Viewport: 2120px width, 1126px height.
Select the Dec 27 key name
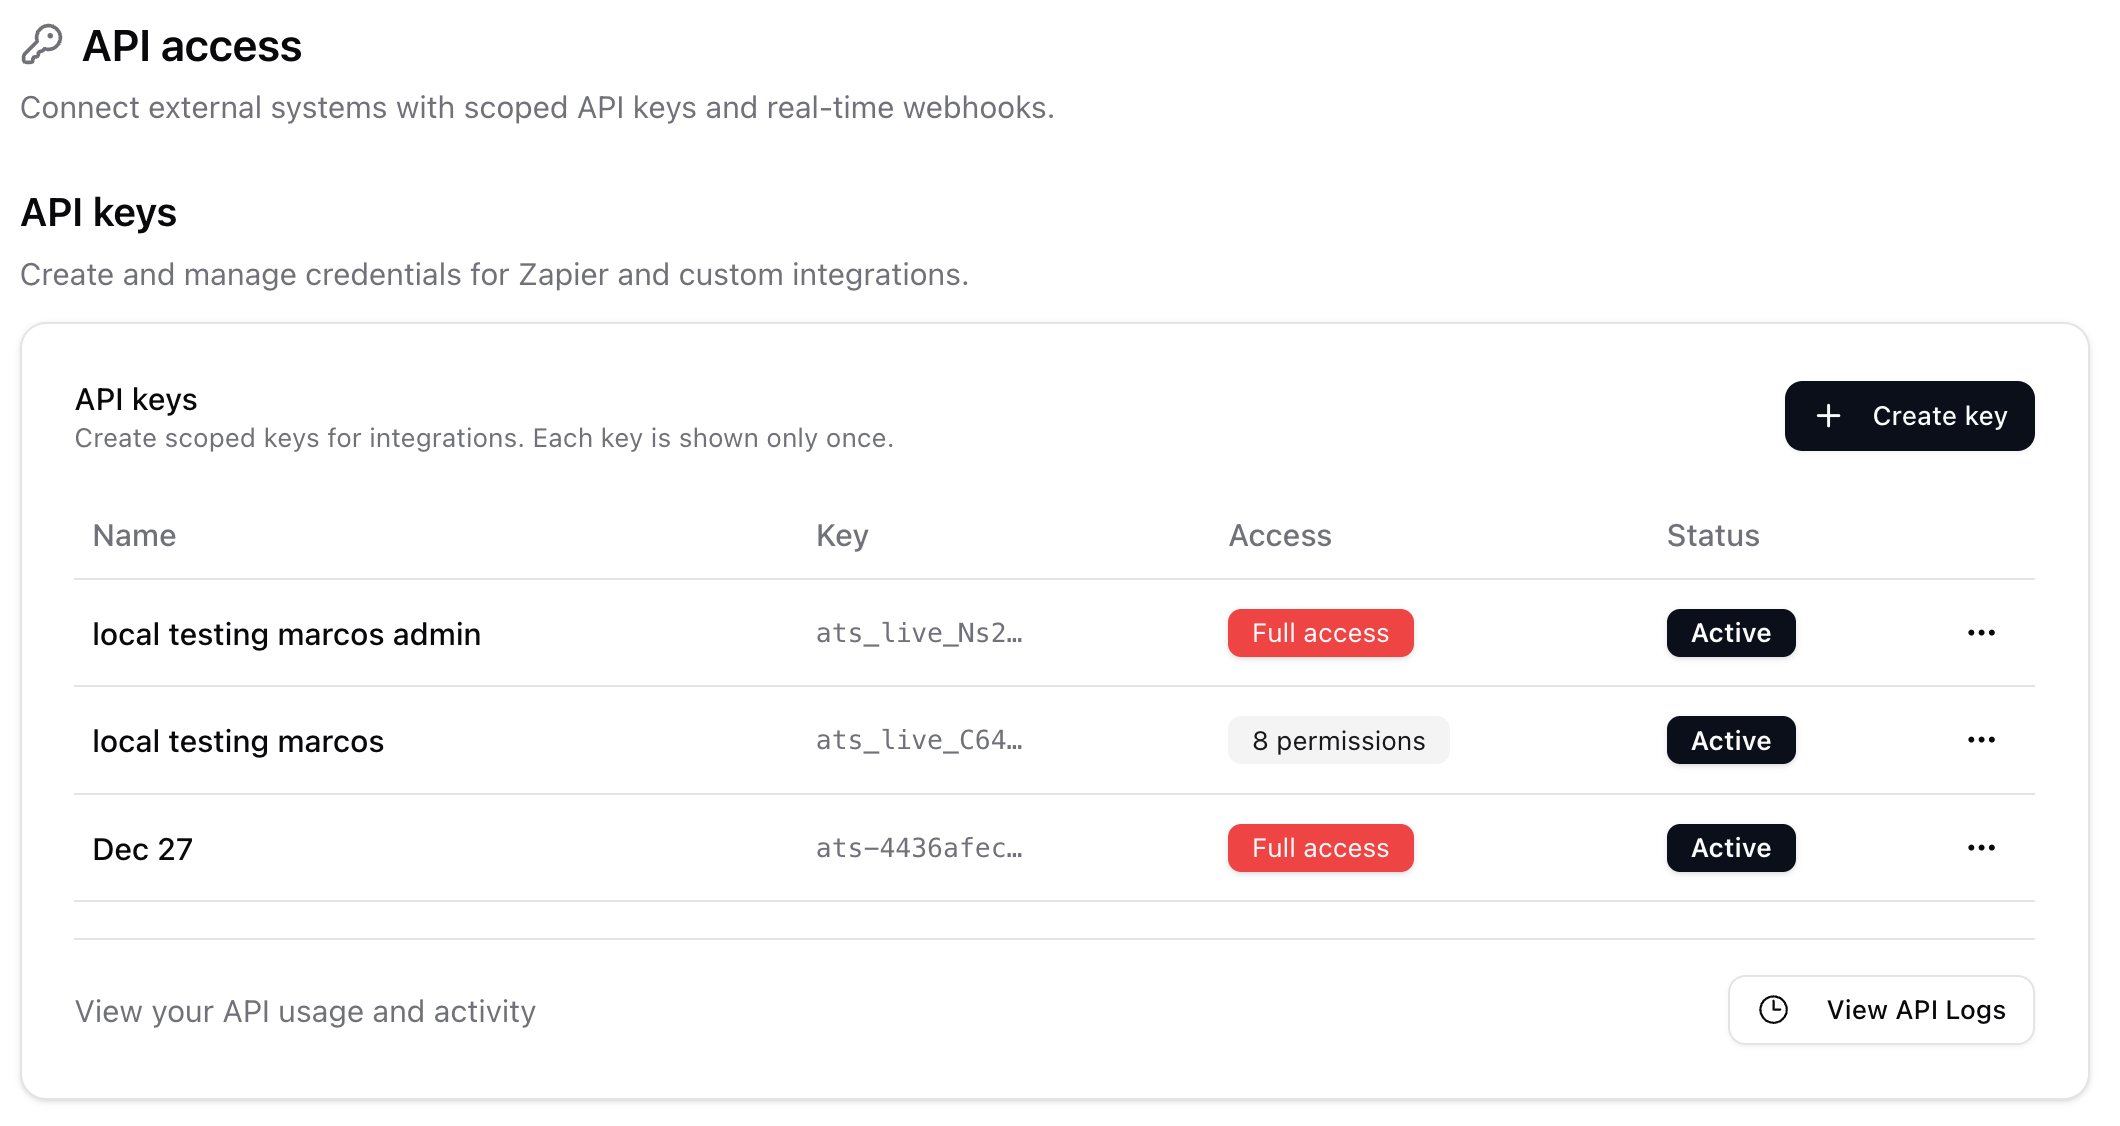coord(142,849)
